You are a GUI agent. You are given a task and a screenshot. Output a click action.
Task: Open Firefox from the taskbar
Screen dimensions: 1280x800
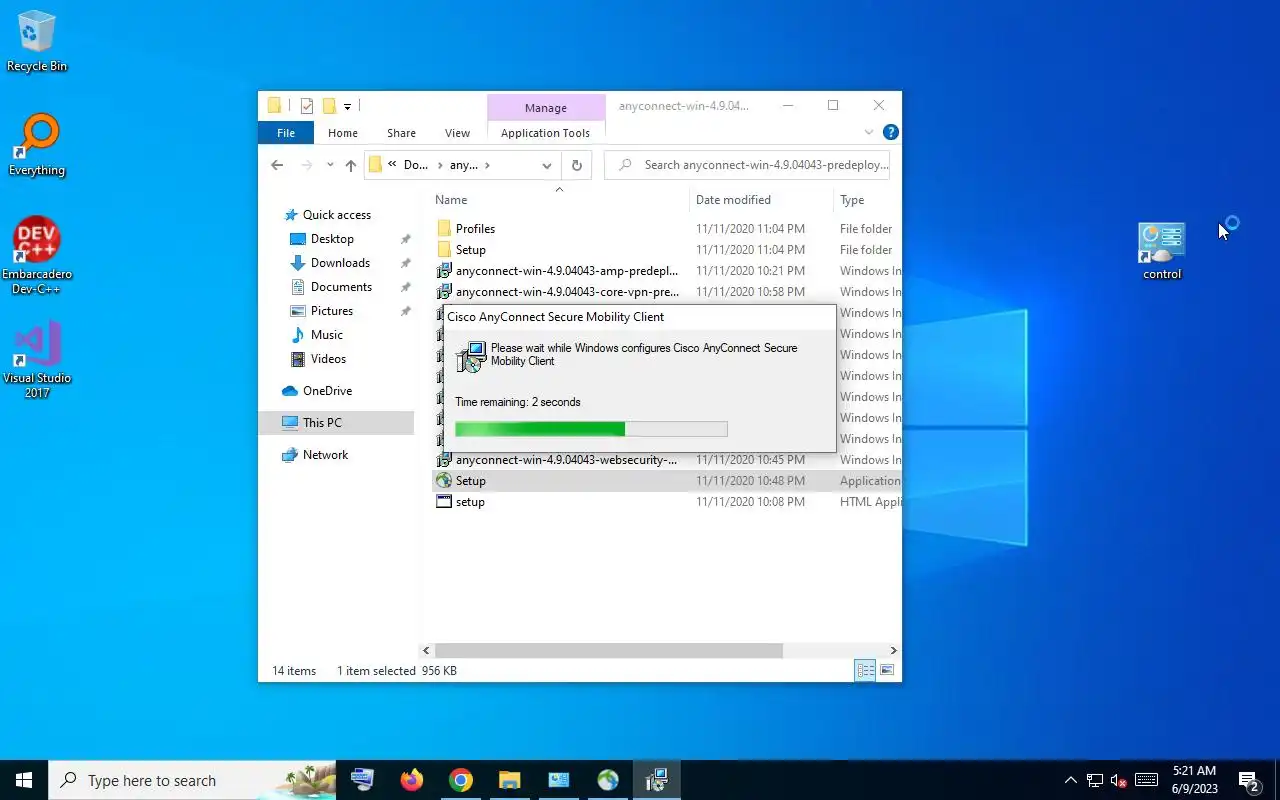(x=412, y=780)
